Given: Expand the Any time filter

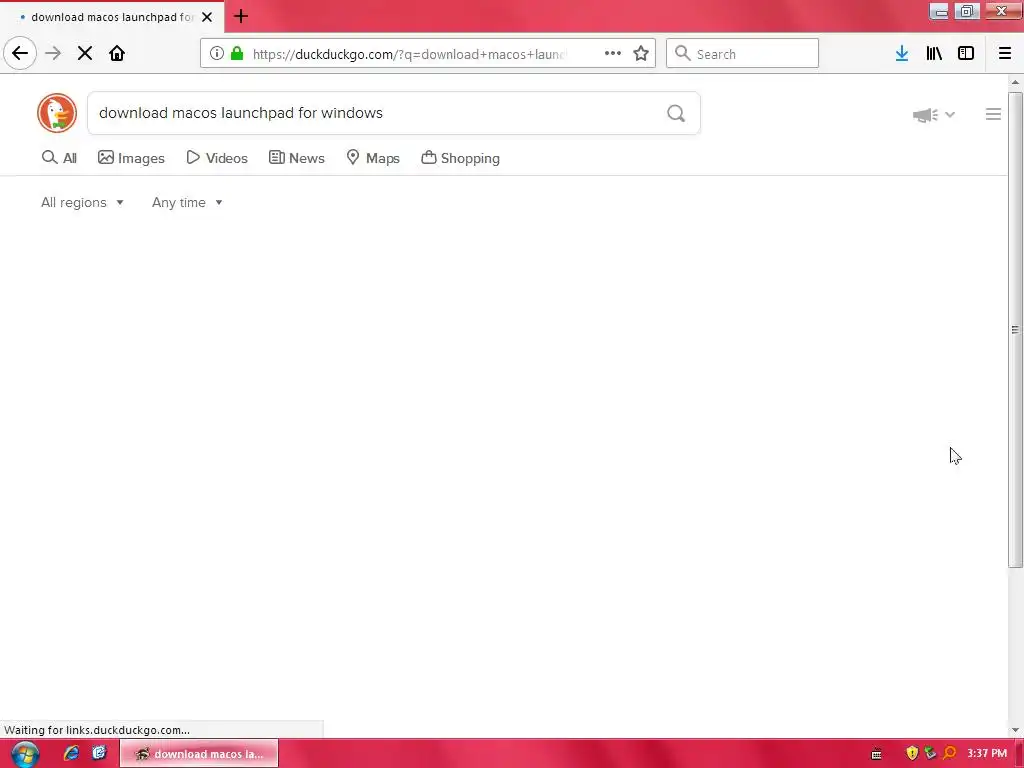Looking at the screenshot, I should tap(187, 202).
